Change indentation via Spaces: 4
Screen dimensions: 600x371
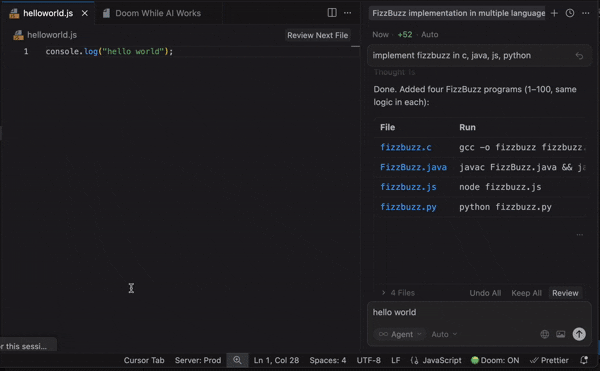point(328,360)
